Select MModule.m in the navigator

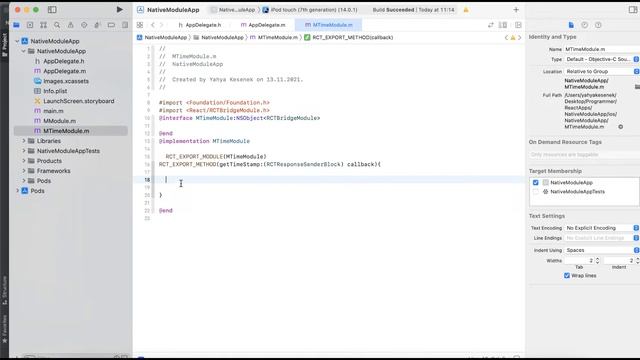click(x=60, y=121)
